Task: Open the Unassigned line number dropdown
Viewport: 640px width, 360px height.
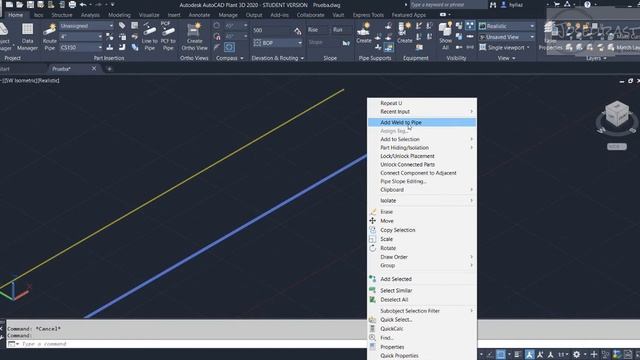Action: [x=87, y=26]
